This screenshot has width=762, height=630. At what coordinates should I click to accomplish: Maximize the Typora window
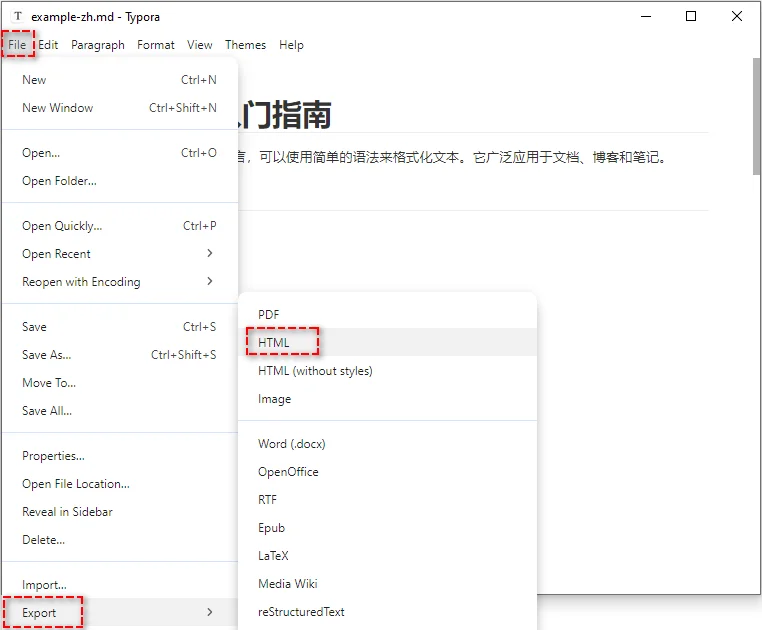[691, 17]
